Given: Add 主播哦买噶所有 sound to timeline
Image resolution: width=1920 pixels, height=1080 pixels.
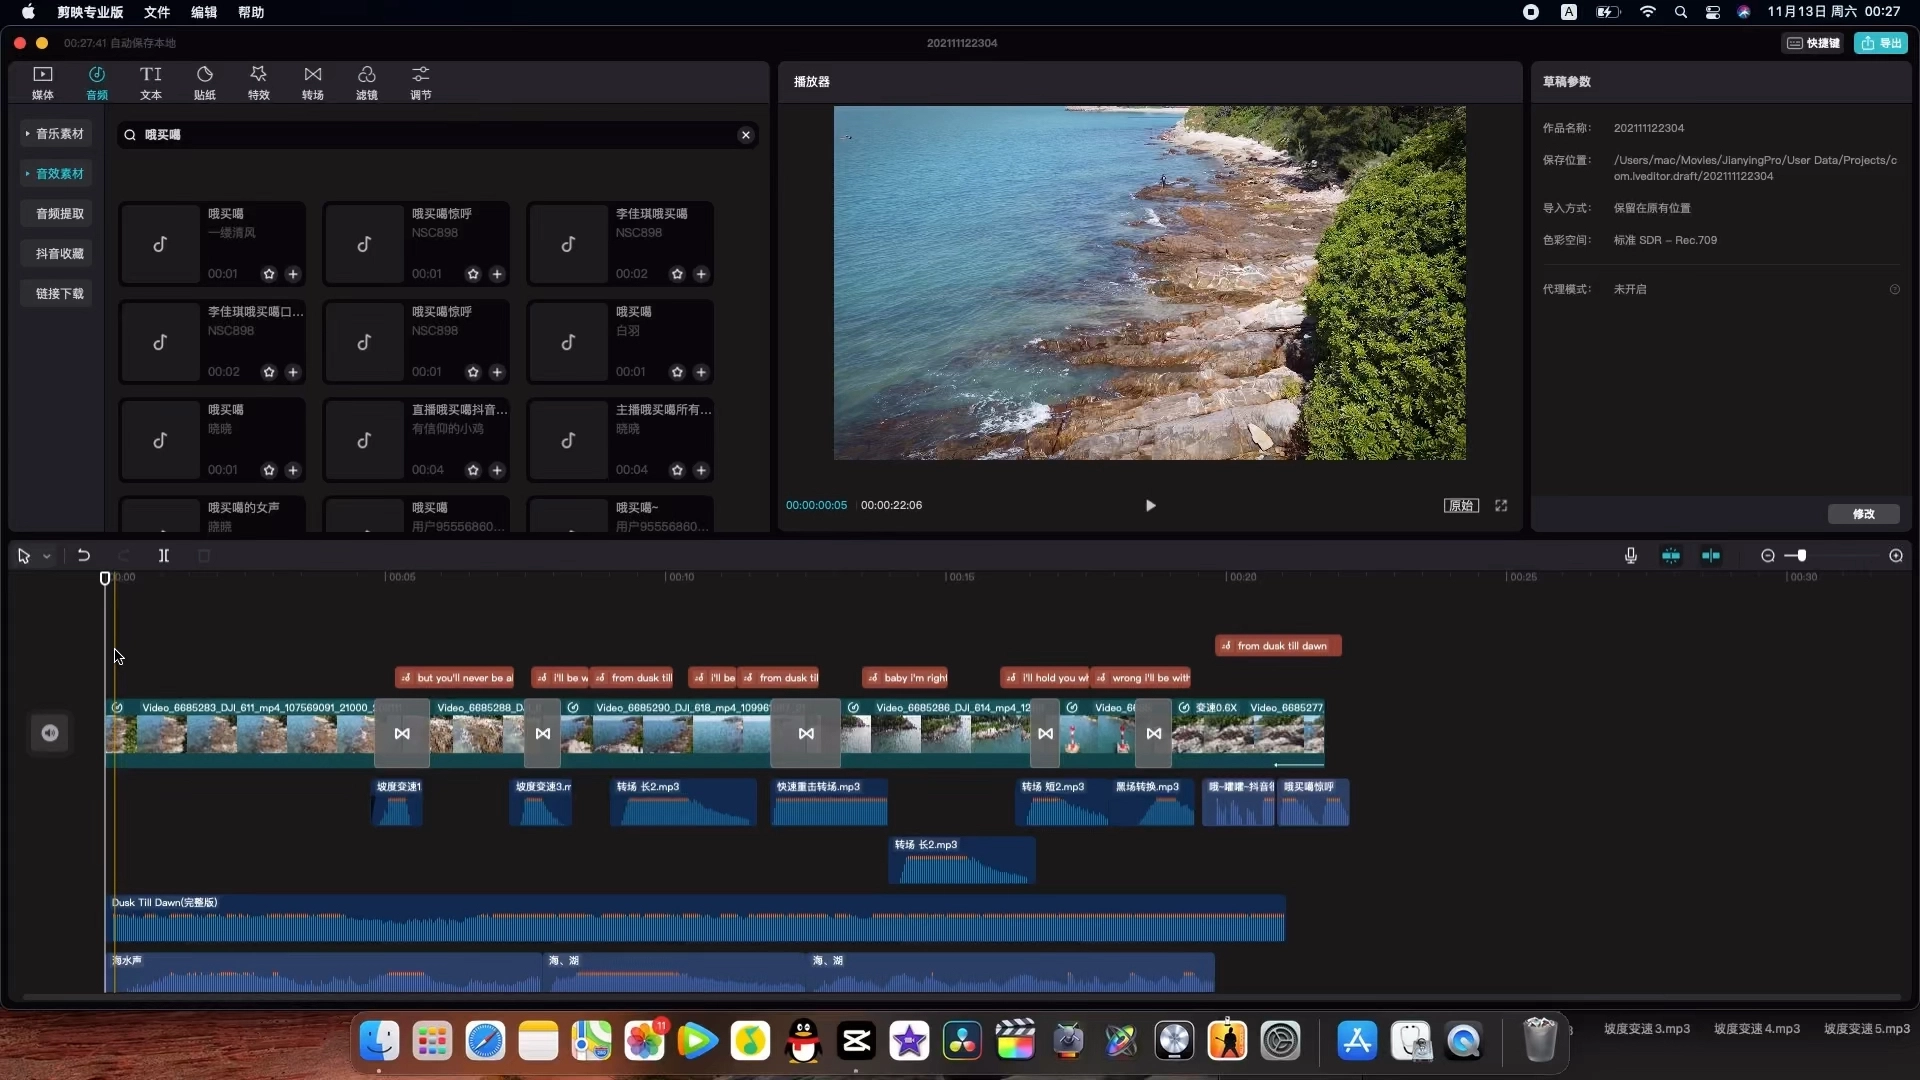Looking at the screenshot, I should (701, 470).
